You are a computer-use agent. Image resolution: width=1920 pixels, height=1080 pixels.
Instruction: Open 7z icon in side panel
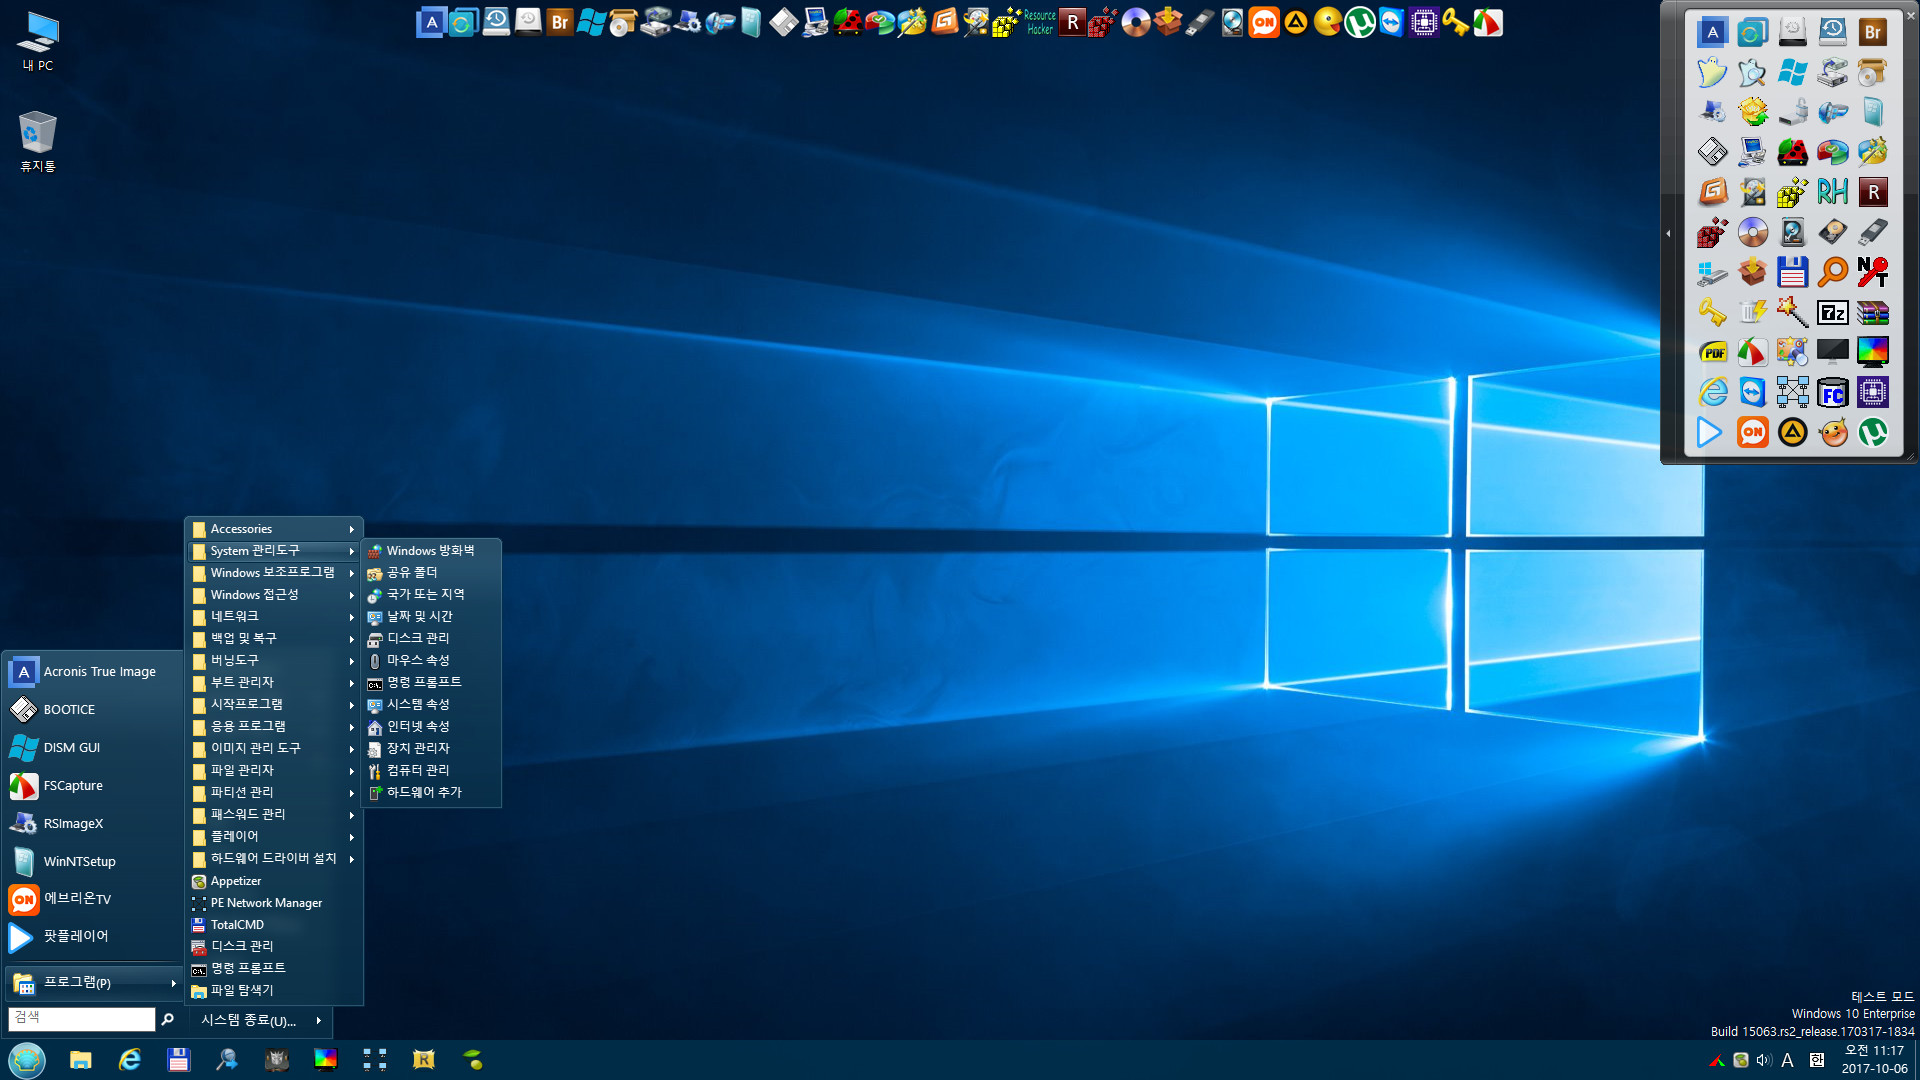coord(1832,313)
